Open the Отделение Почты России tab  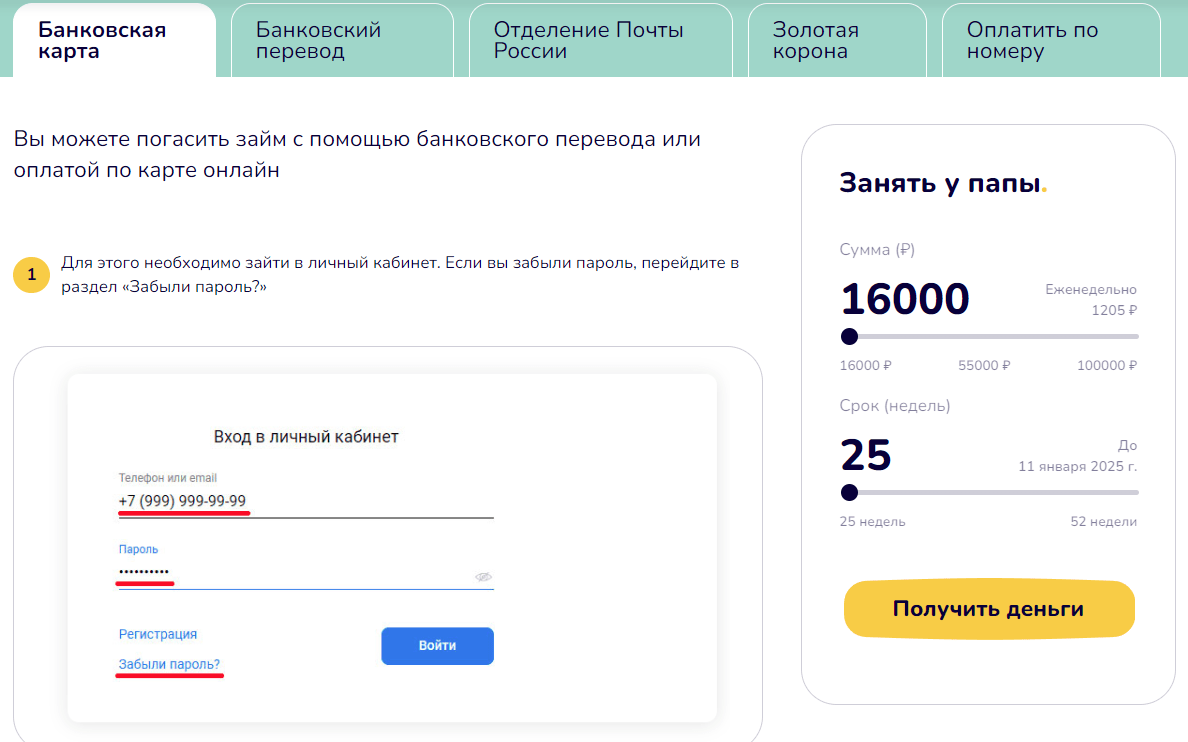[x=601, y=40]
